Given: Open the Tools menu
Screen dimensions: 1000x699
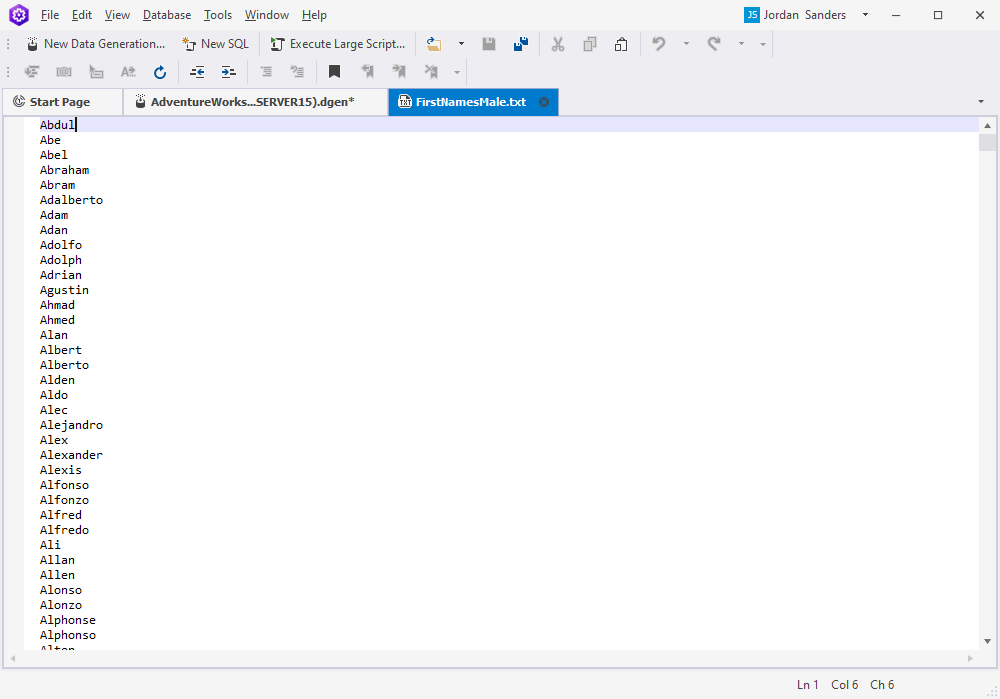Looking at the screenshot, I should coord(217,15).
